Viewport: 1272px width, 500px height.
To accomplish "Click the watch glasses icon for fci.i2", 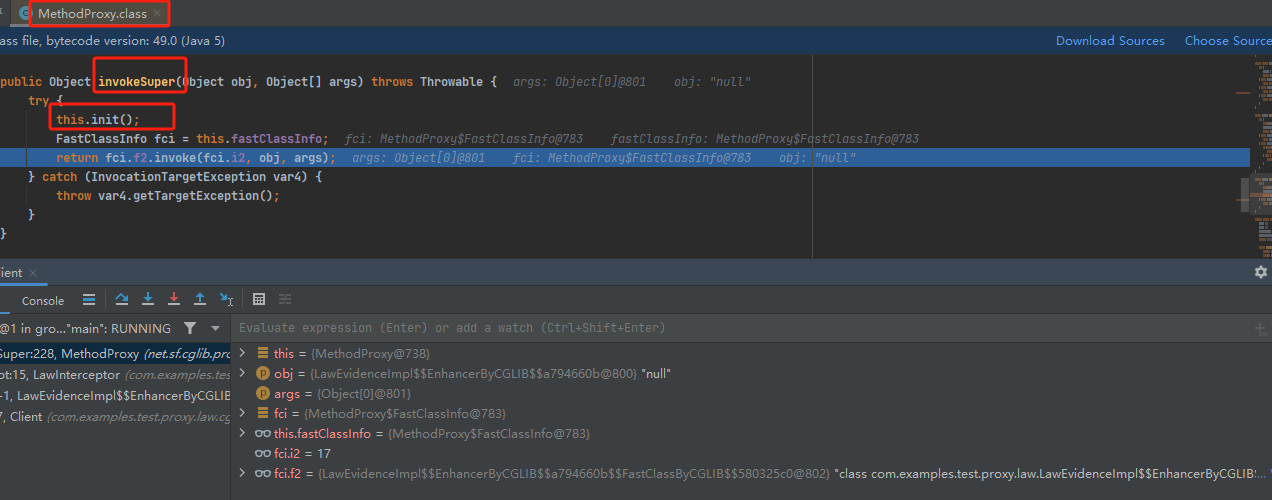I will tap(263, 453).
